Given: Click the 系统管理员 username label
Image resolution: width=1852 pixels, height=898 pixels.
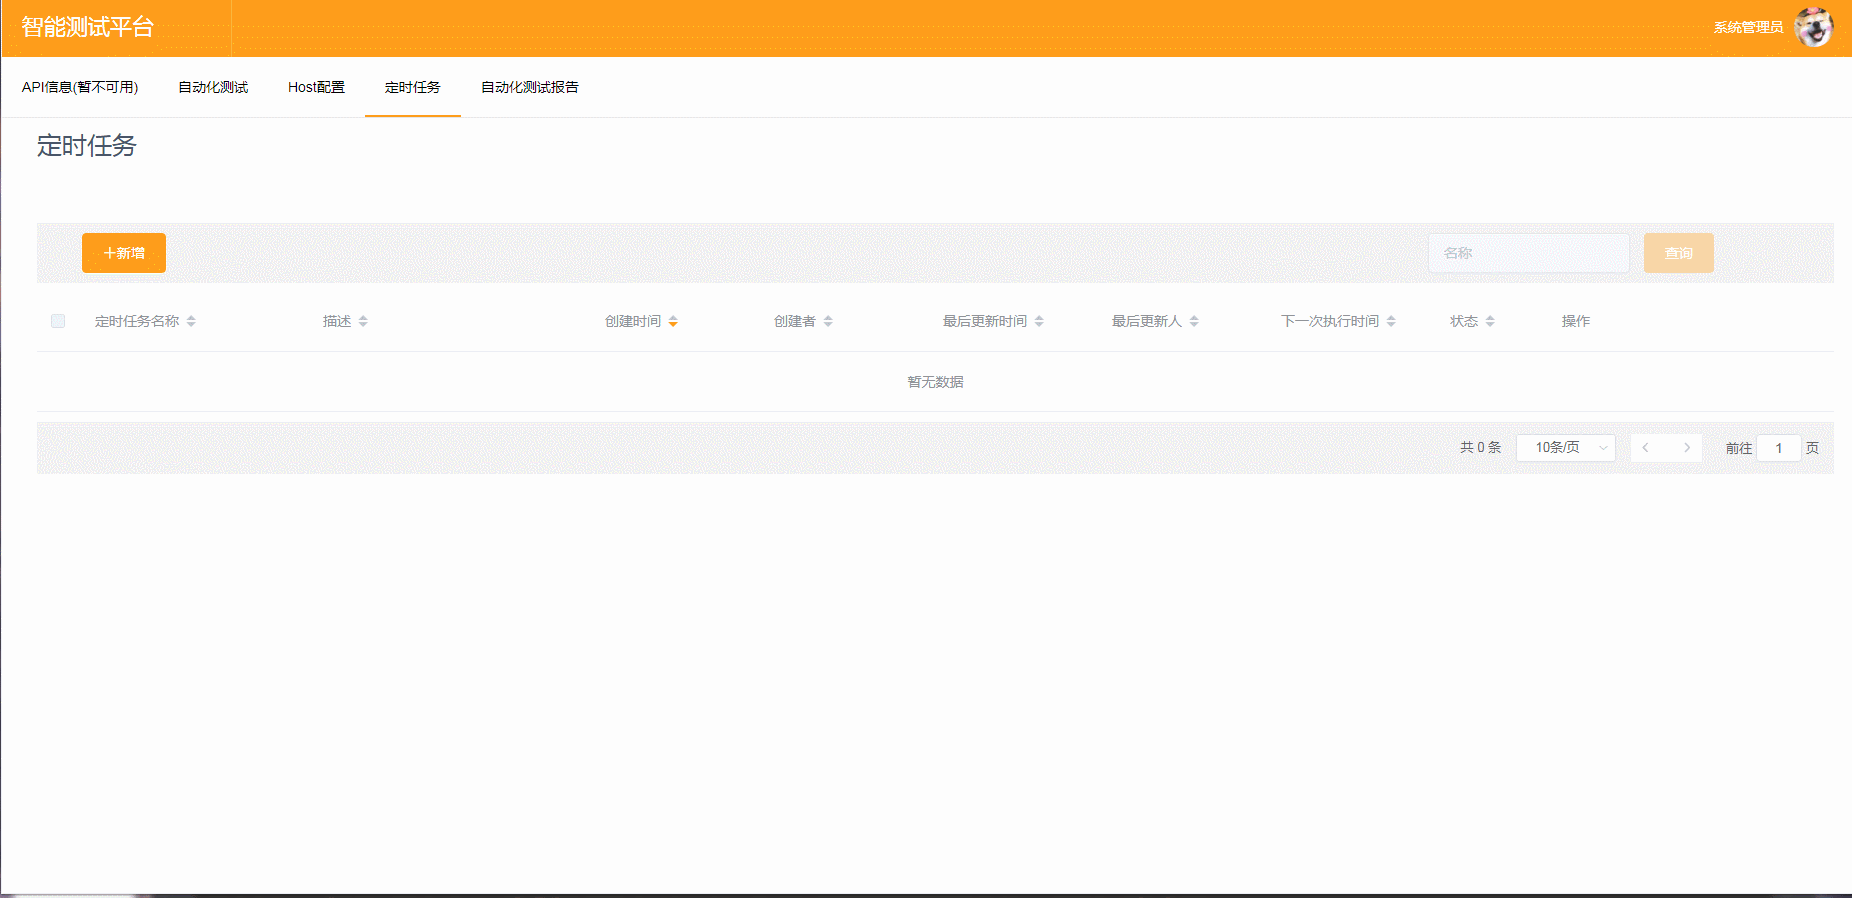Looking at the screenshot, I should coord(1748,28).
